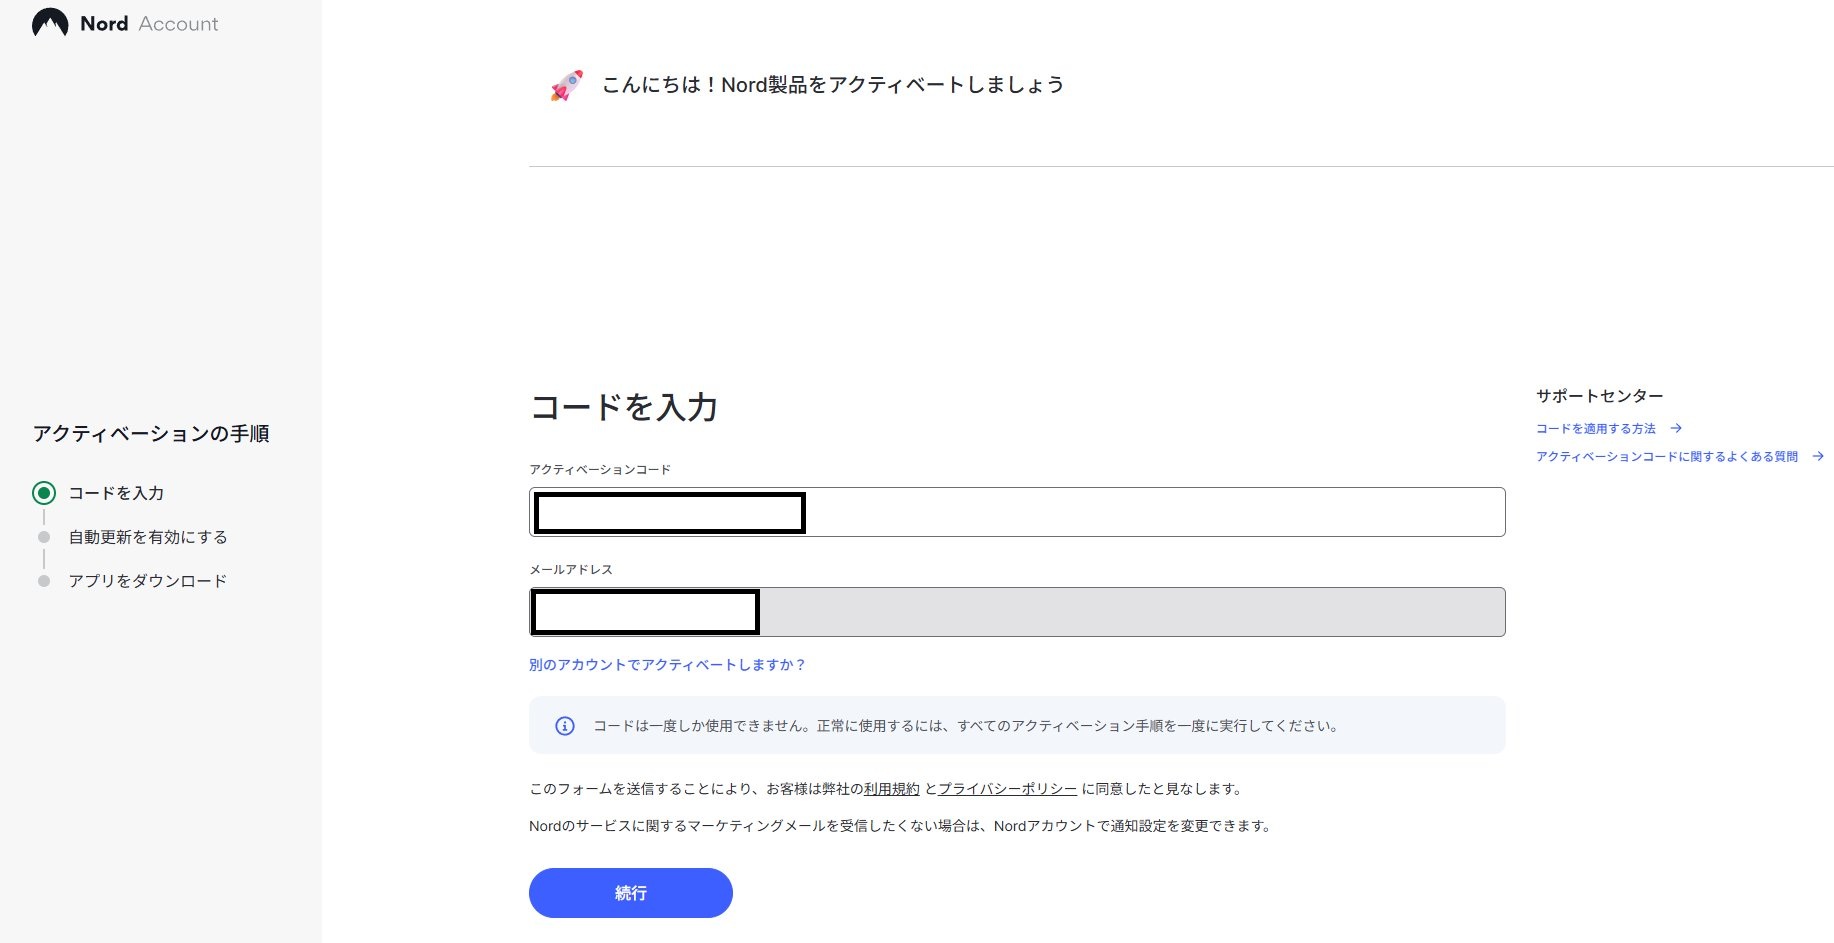Image resolution: width=1834 pixels, height=943 pixels.
Task: Go to アプリをダウンロード step
Action: pyautogui.click(x=148, y=581)
